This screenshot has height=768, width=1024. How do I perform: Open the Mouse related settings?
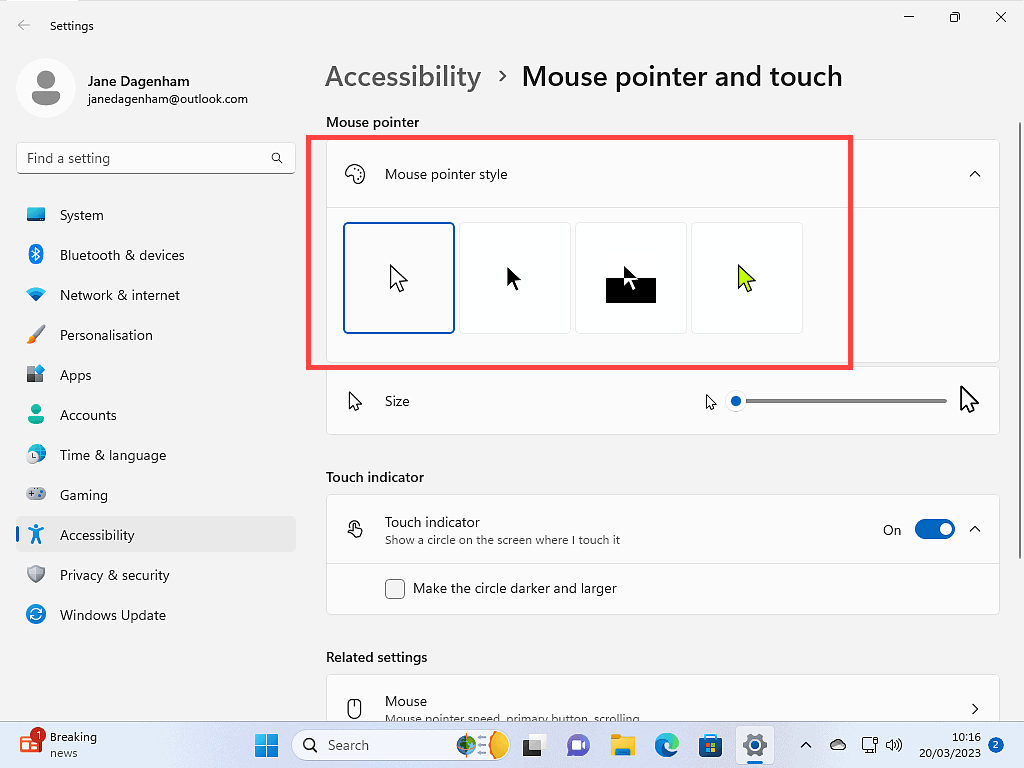[662, 706]
